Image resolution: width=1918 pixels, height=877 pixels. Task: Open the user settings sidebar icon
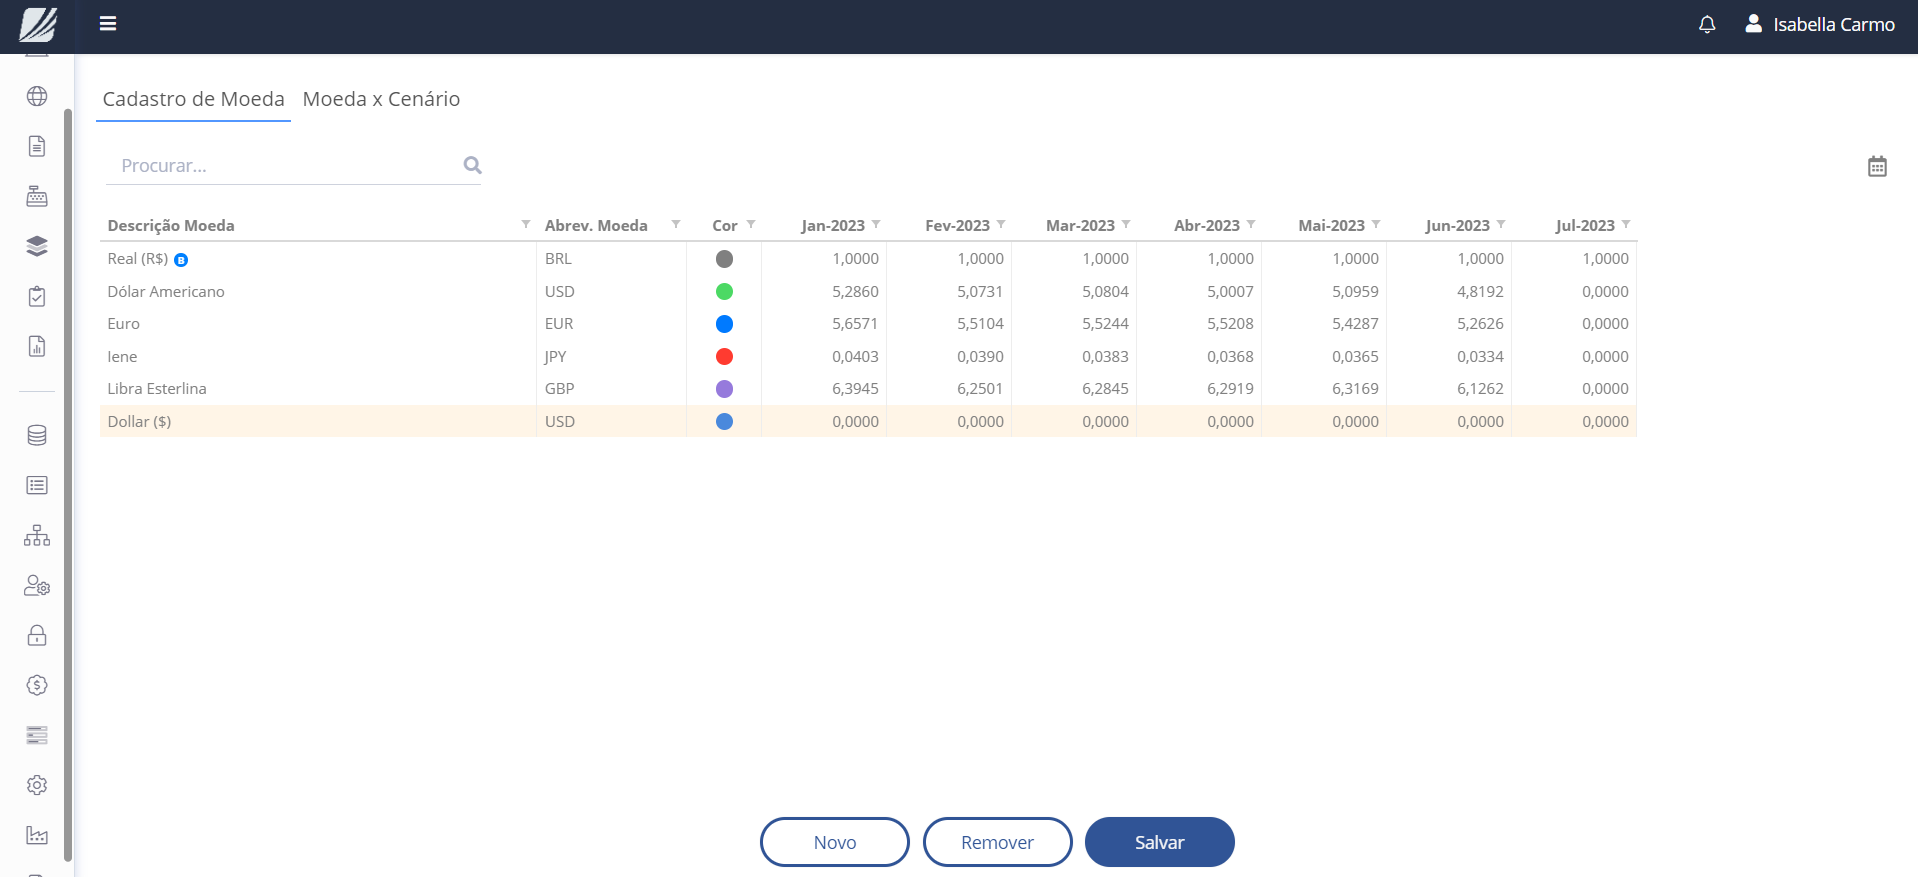(37, 585)
